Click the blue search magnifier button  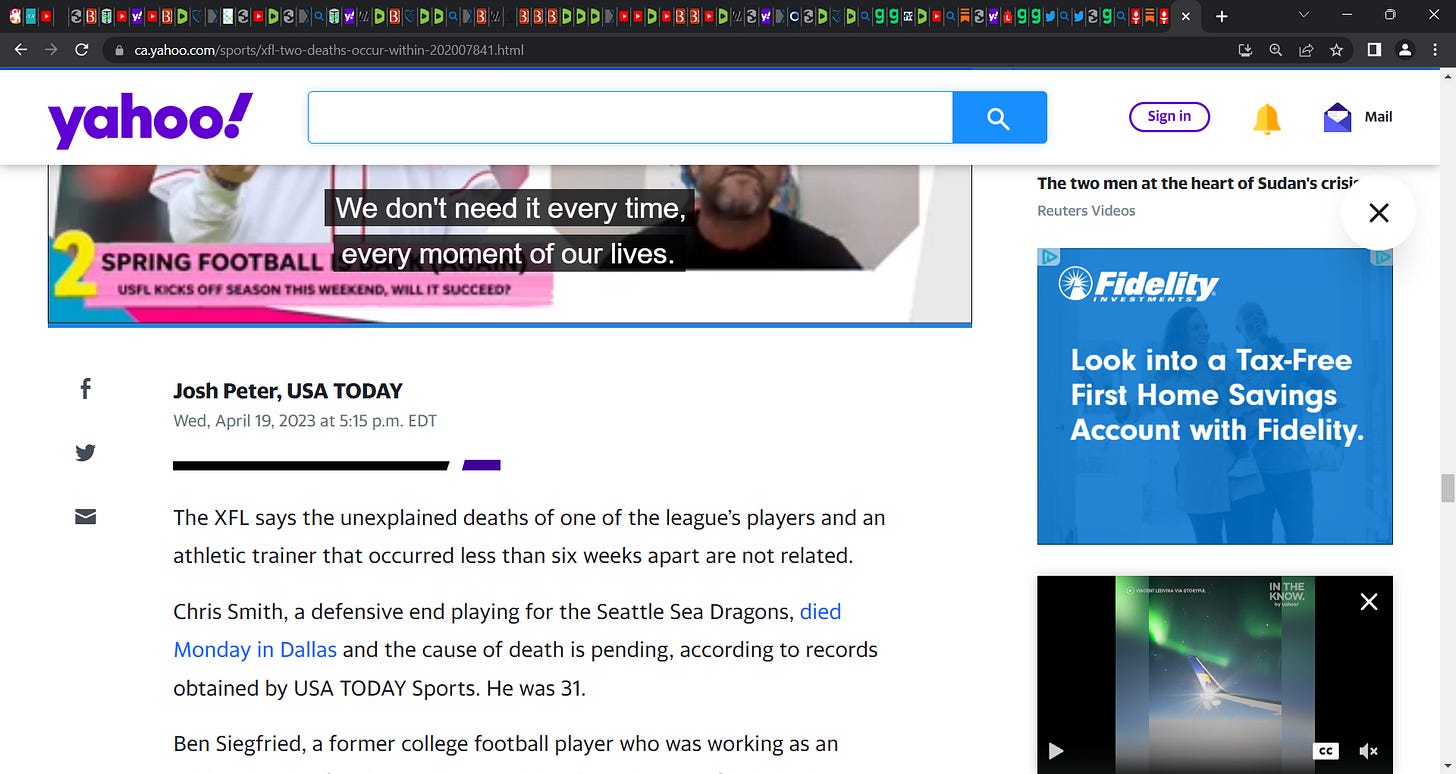point(999,117)
